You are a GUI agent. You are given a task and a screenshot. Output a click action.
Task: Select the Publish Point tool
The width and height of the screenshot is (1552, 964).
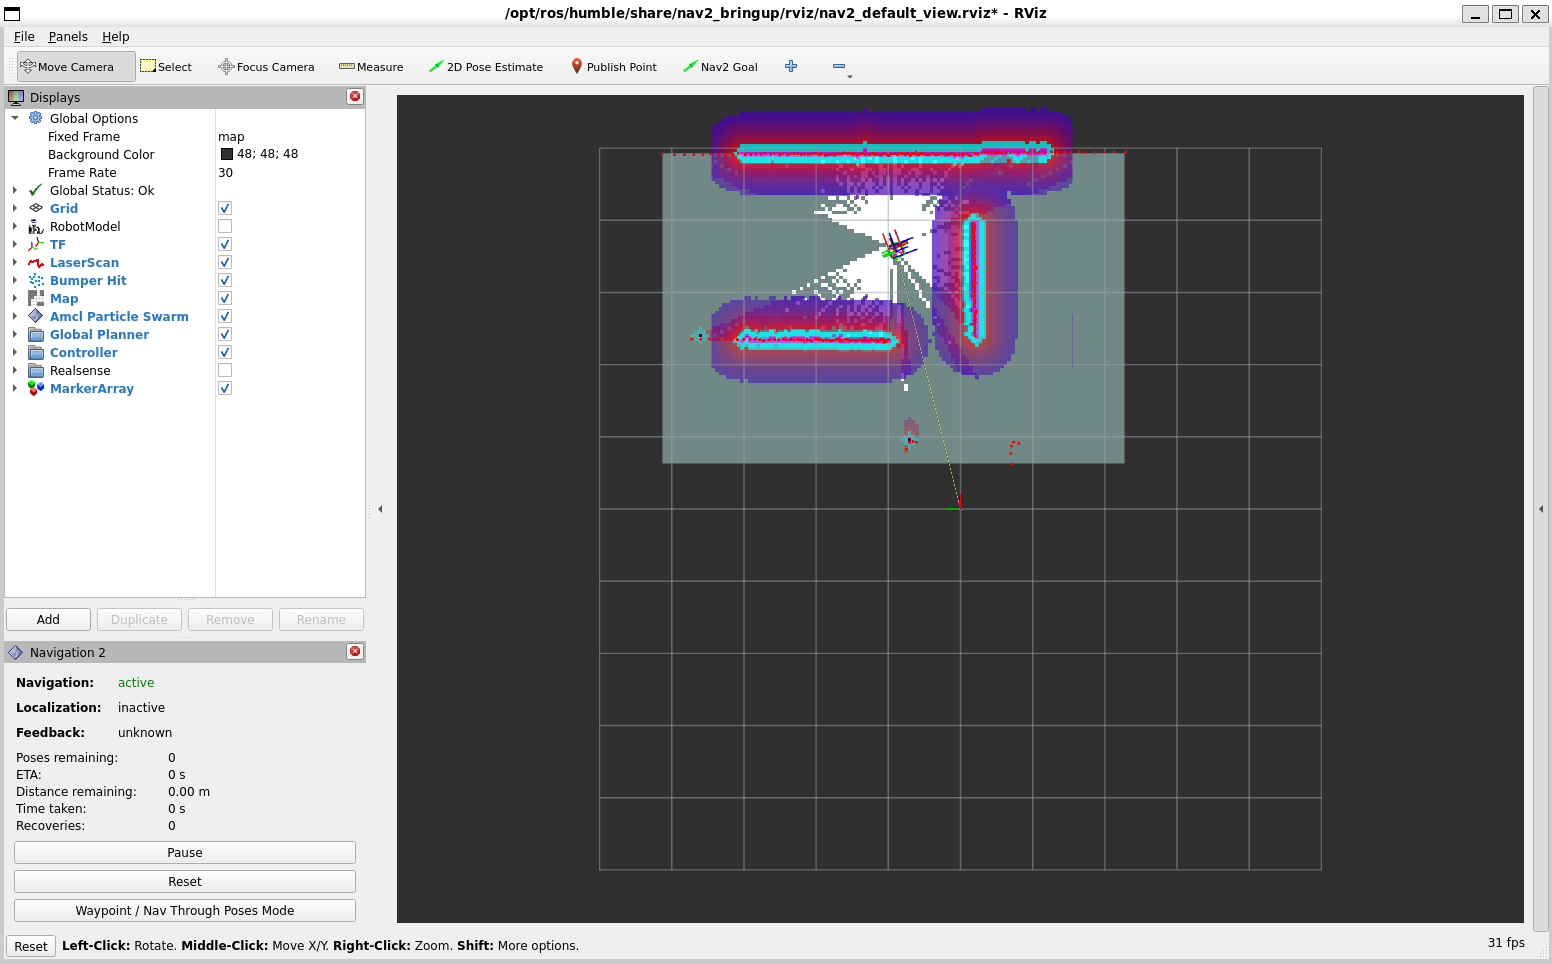pos(613,67)
